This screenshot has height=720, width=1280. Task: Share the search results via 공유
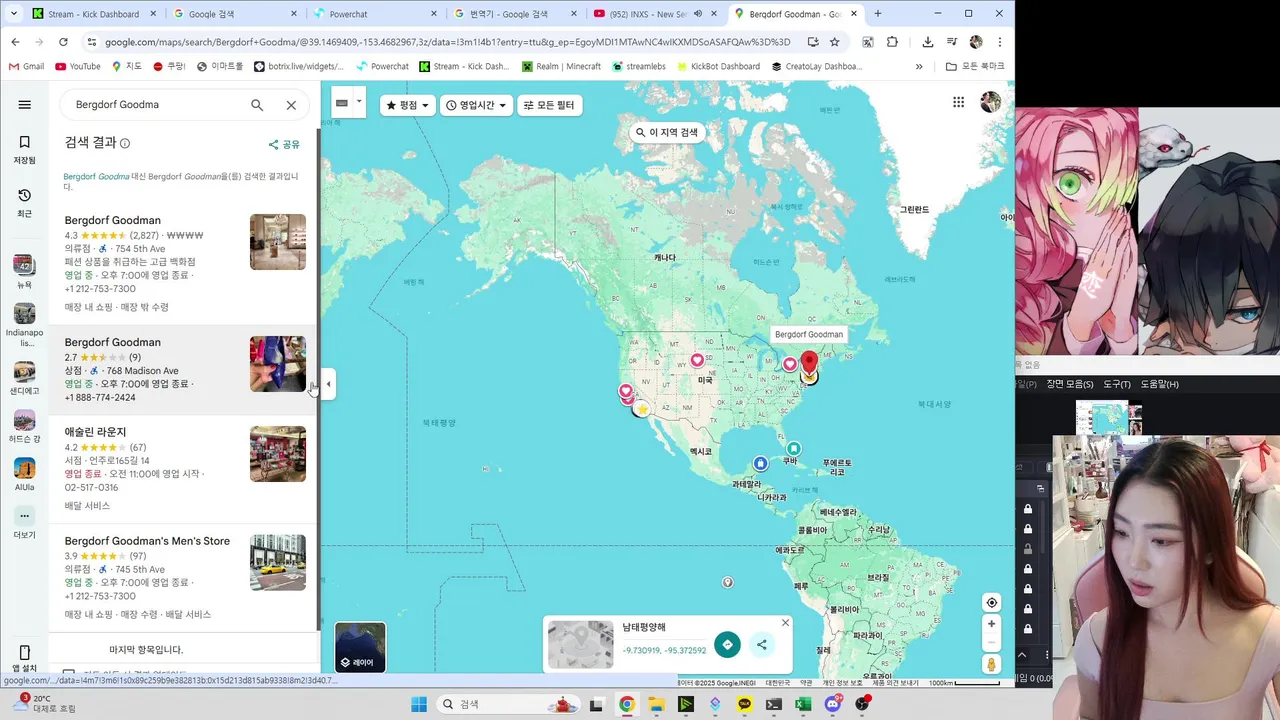(284, 145)
